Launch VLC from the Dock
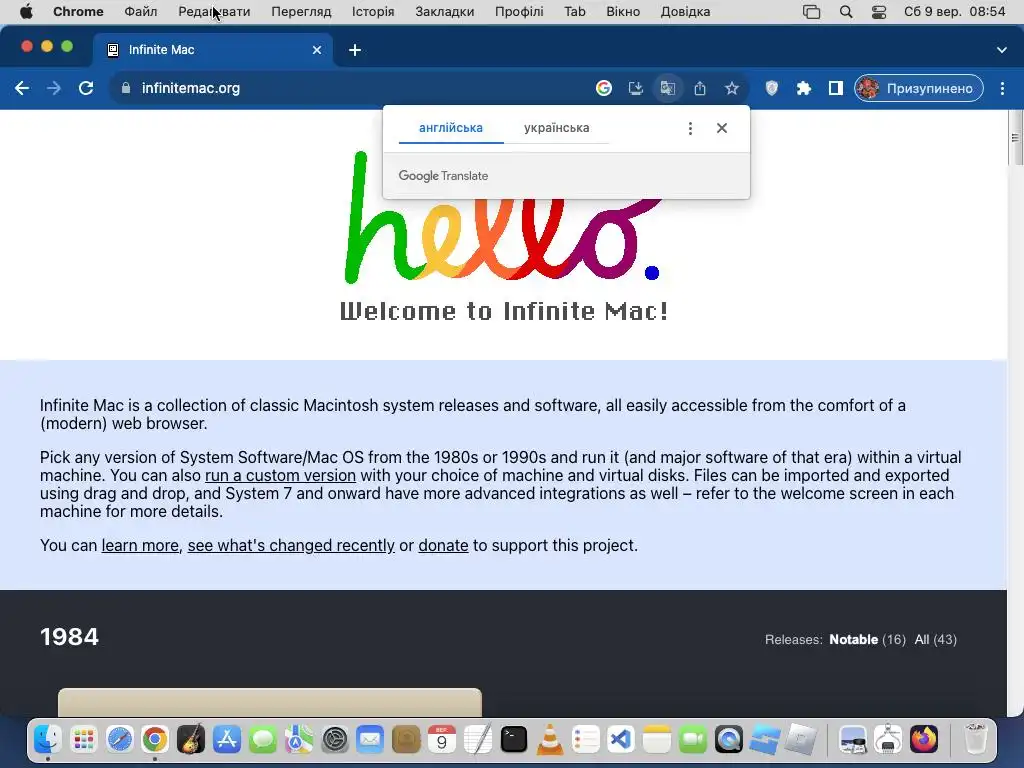This screenshot has height=768, width=1024. point(550,740)
